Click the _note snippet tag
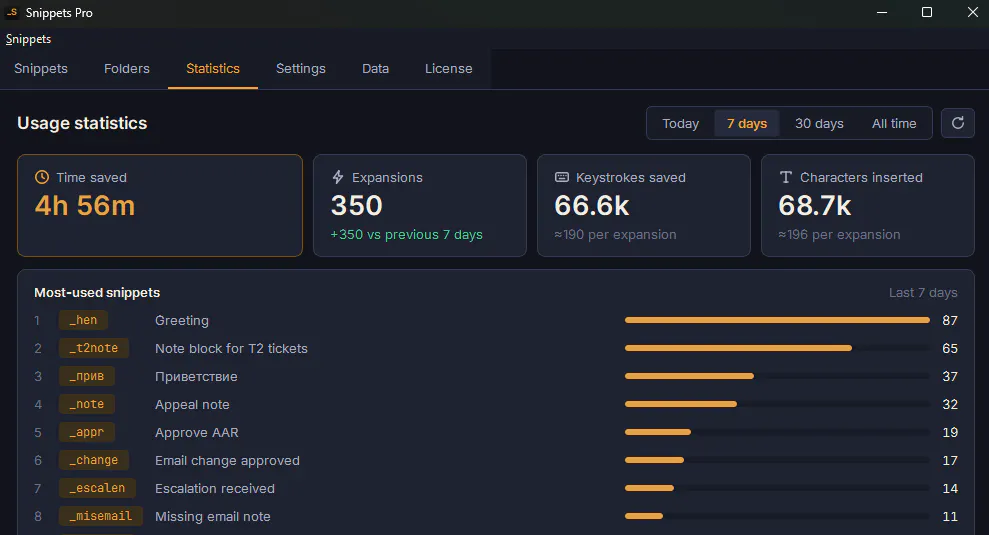Viewport: 989px width, 535px height. 87,404
